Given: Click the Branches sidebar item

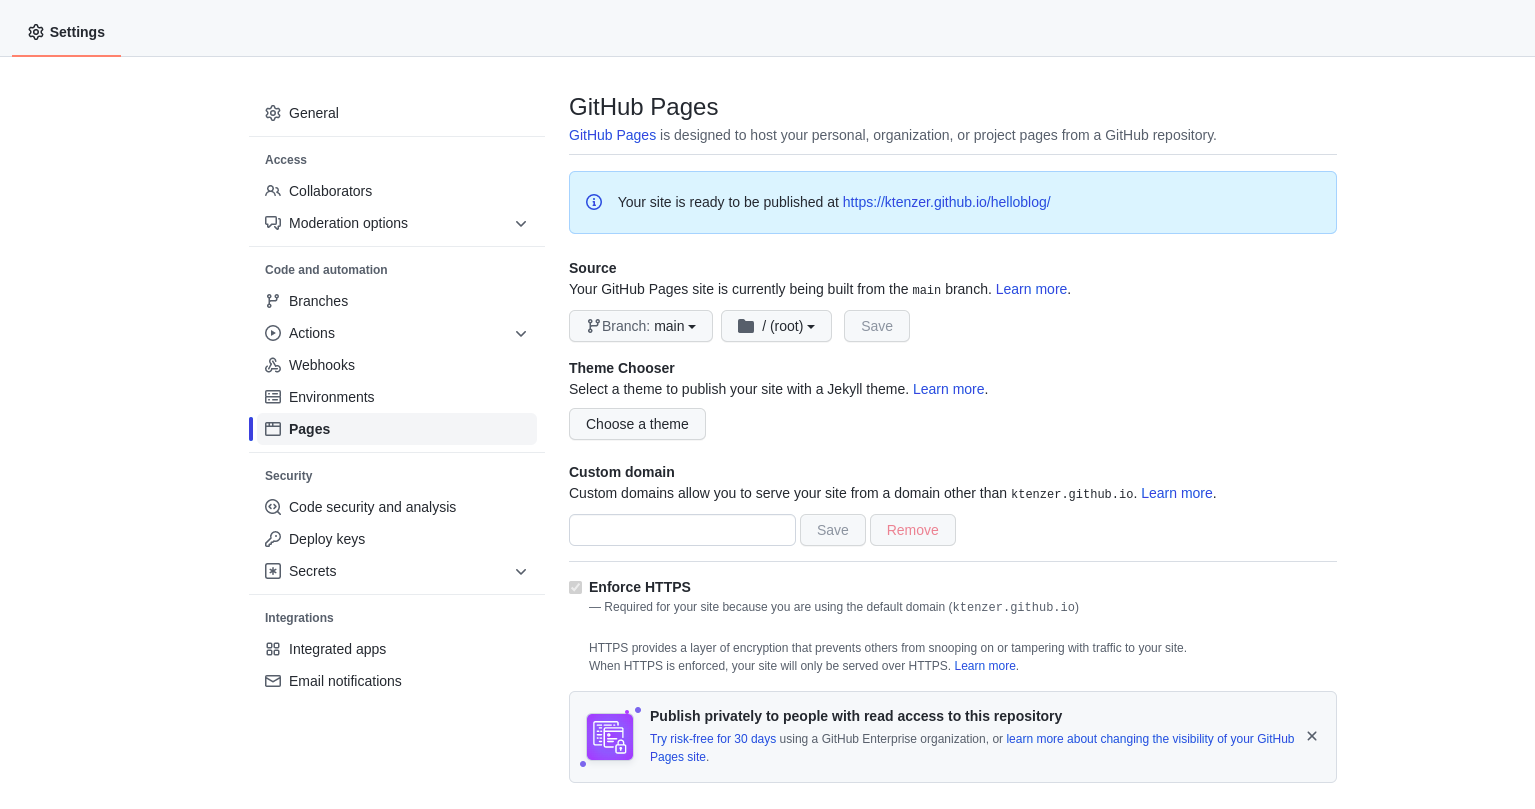Looking at the screenshot, I should [x=397, y=301].
